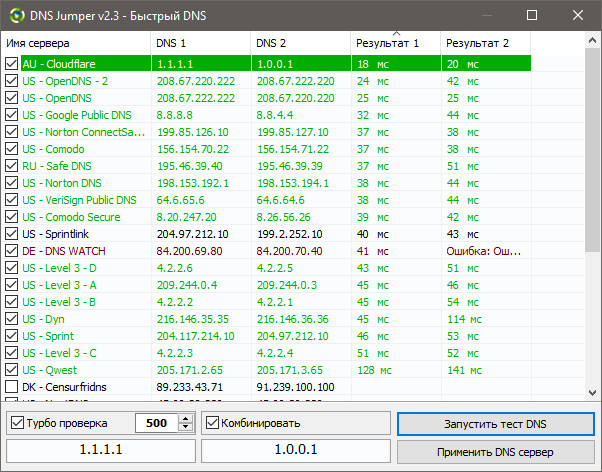602x472 pixels.
Task: Click the Запустить тест DNS button
Action: pos(496,424)
